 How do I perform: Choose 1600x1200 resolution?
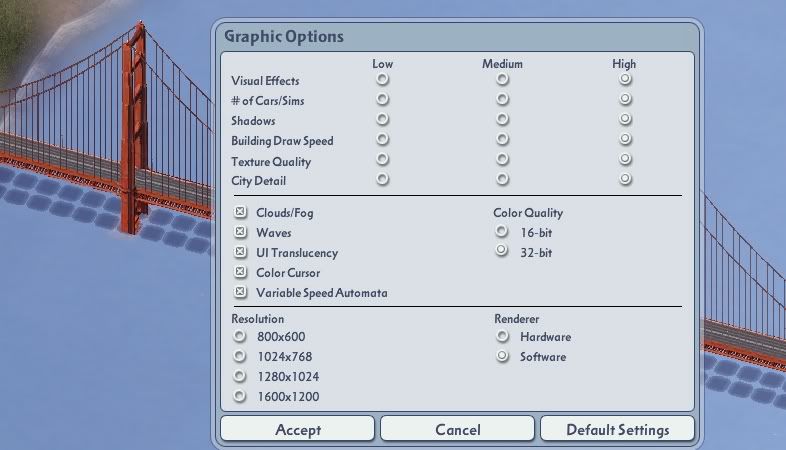click(x=240, y=396)
